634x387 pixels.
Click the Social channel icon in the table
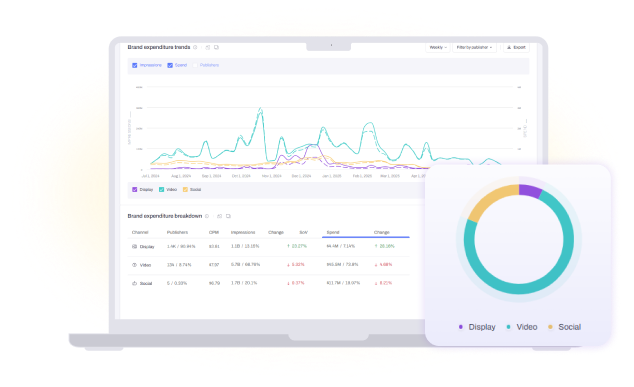point(134,283)
